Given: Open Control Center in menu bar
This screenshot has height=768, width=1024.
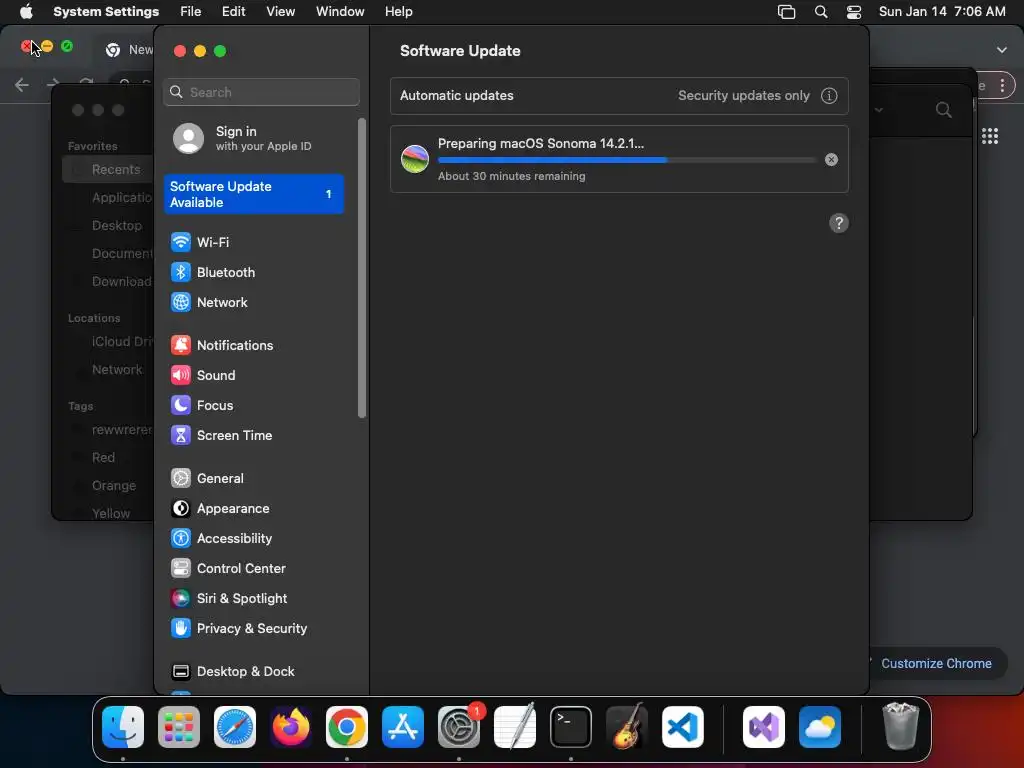Looking at the screenshot, I should (x=854, y=12).
